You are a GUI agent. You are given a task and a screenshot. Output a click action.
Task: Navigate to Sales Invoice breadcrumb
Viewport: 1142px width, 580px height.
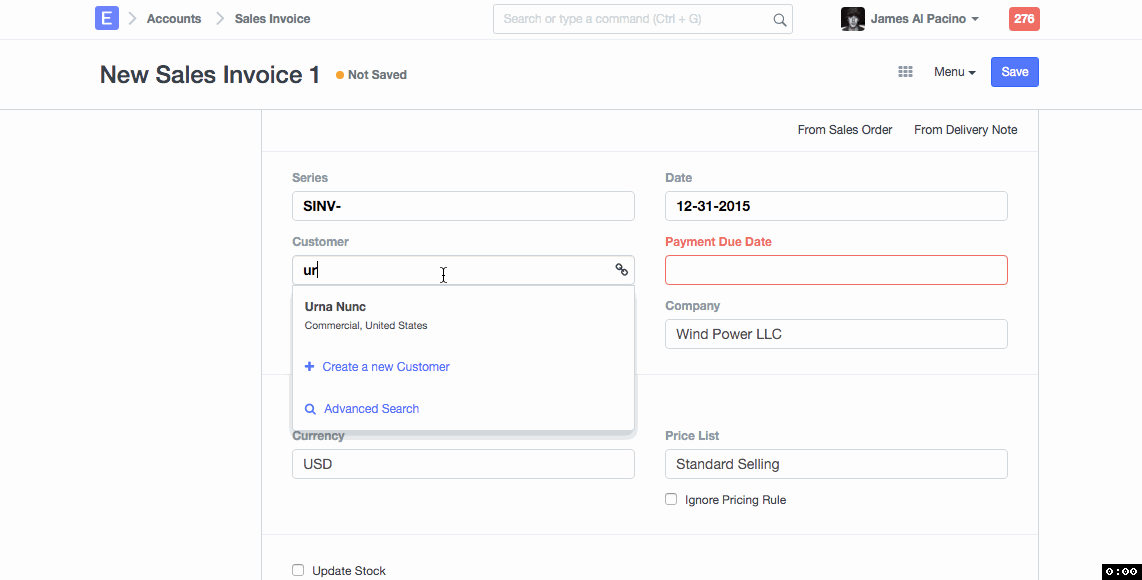pyautogui.click(x=272, y=19)
